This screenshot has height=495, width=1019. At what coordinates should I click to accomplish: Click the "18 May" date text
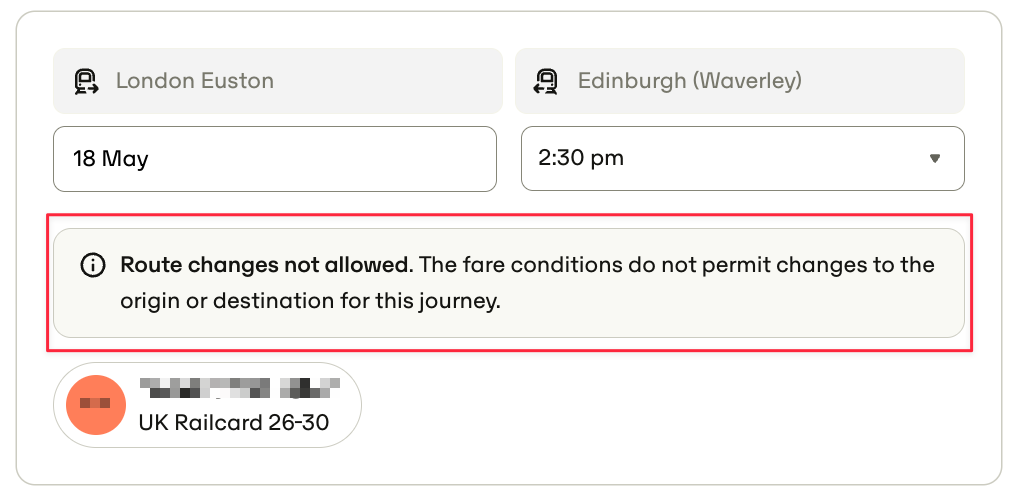pyautogui.click(x=110, y=159)
